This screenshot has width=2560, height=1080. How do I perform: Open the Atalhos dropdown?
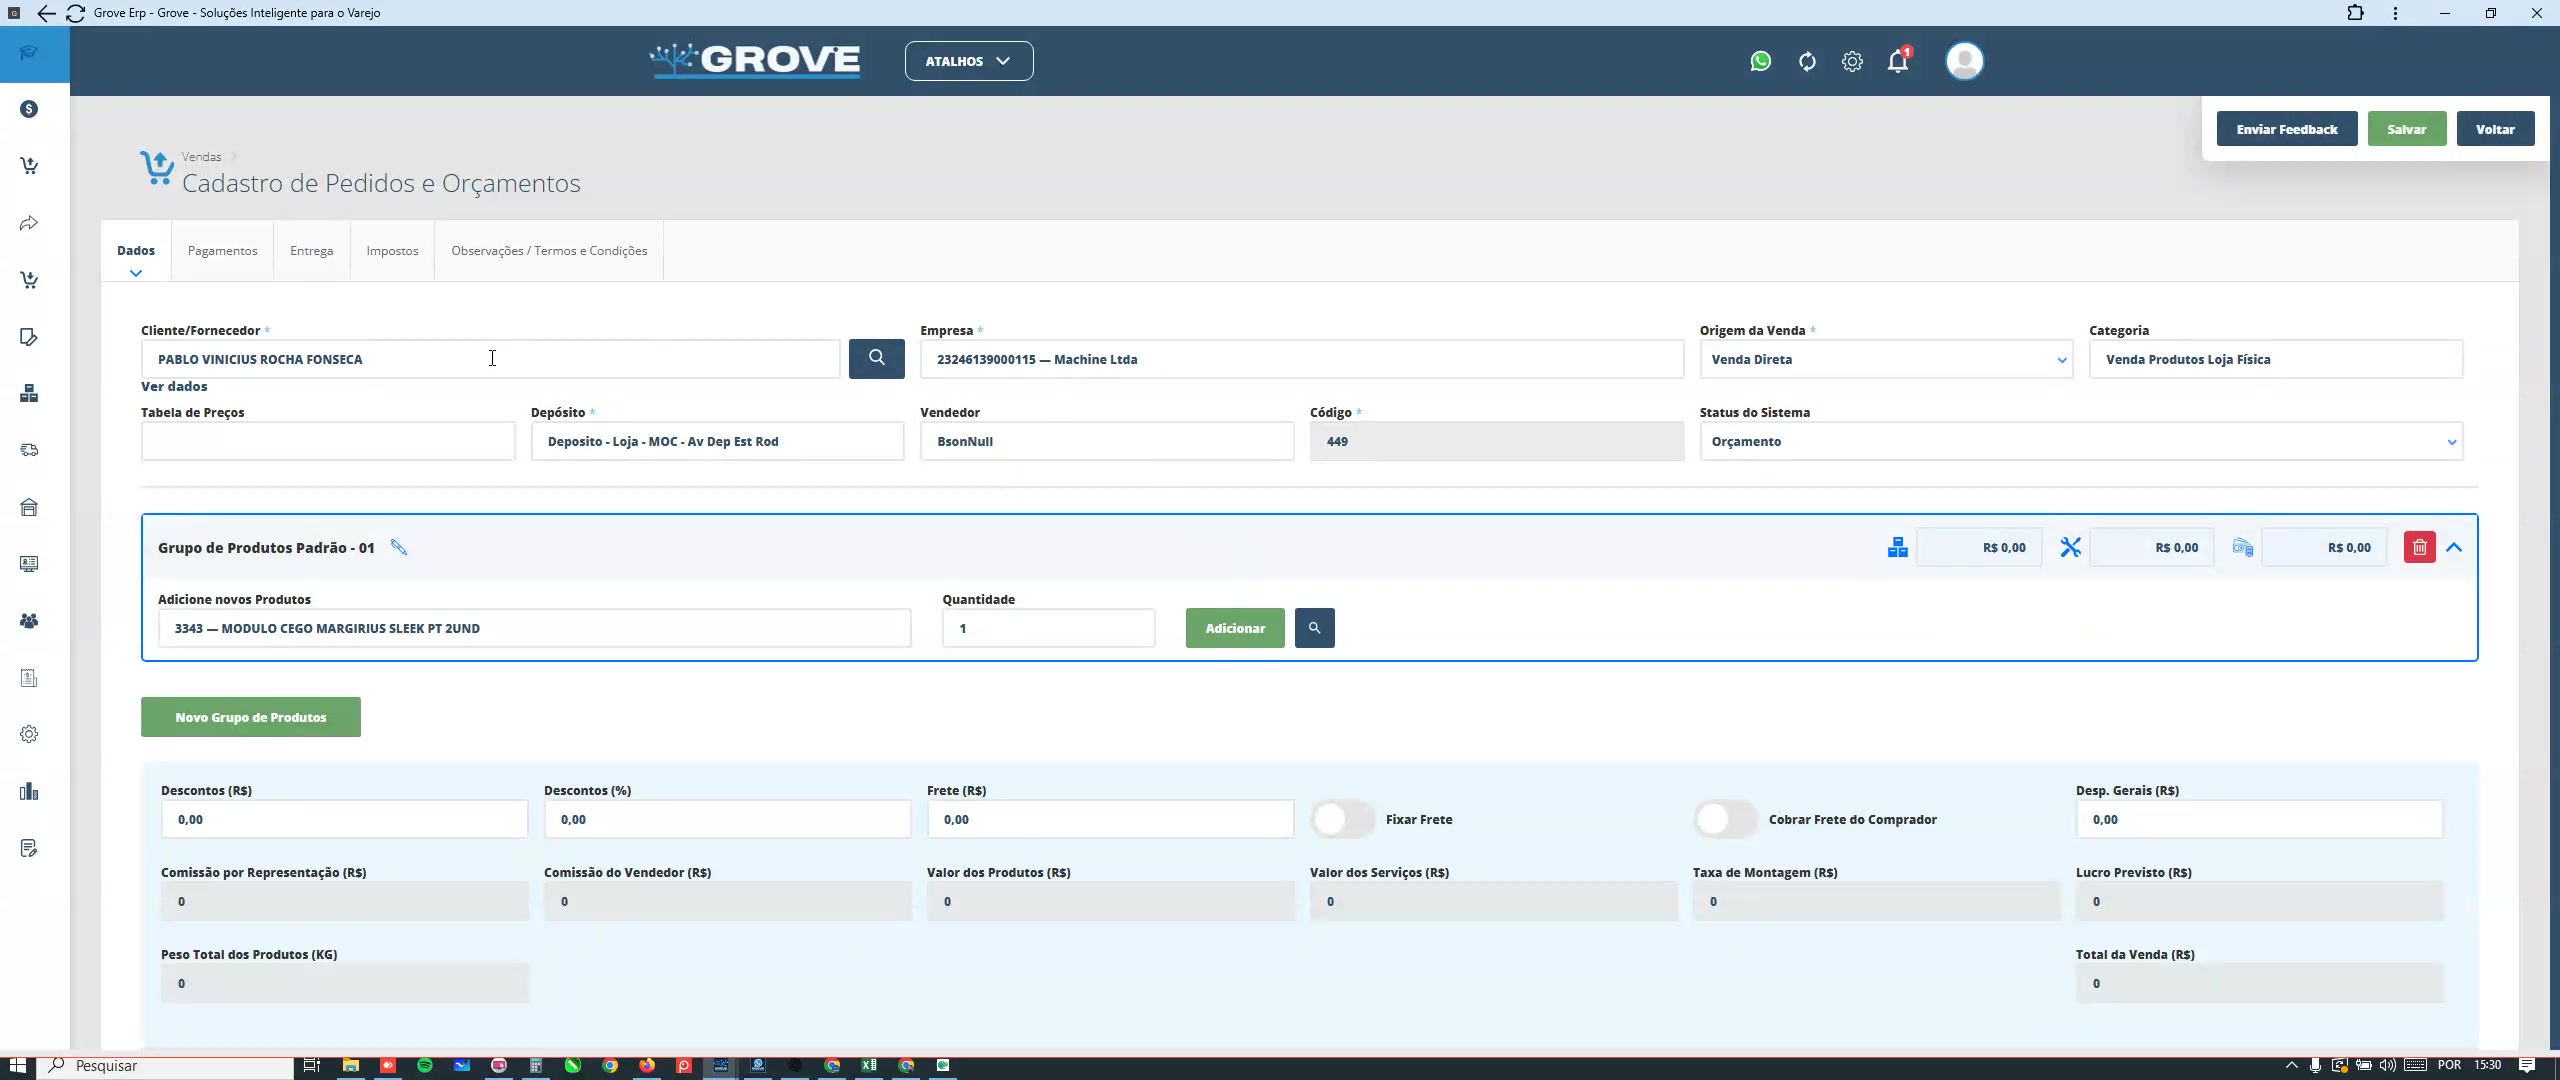pos(968,61)
